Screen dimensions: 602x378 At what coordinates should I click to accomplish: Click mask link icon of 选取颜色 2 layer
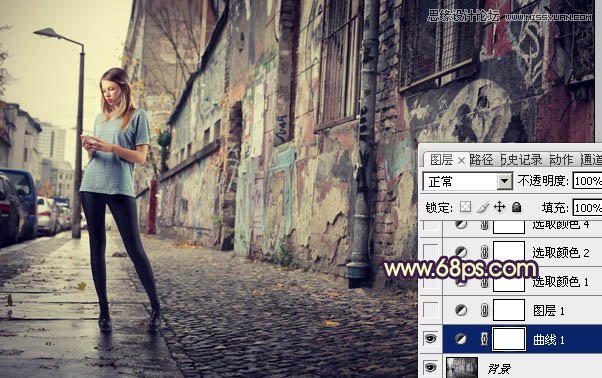point(485,252)
